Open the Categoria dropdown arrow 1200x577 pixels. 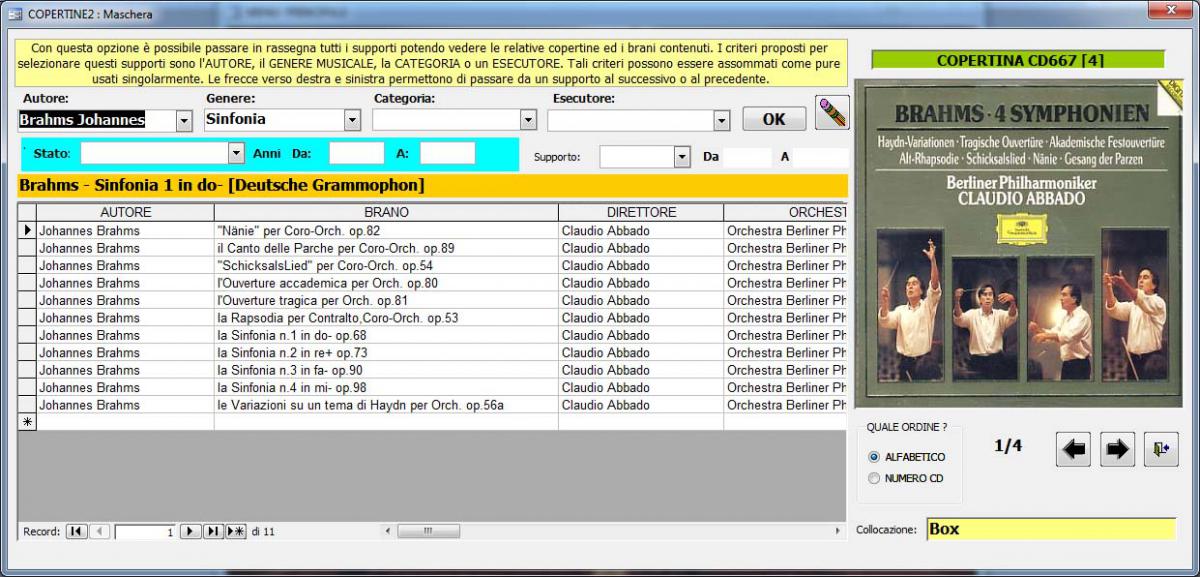tap(529, 120)
